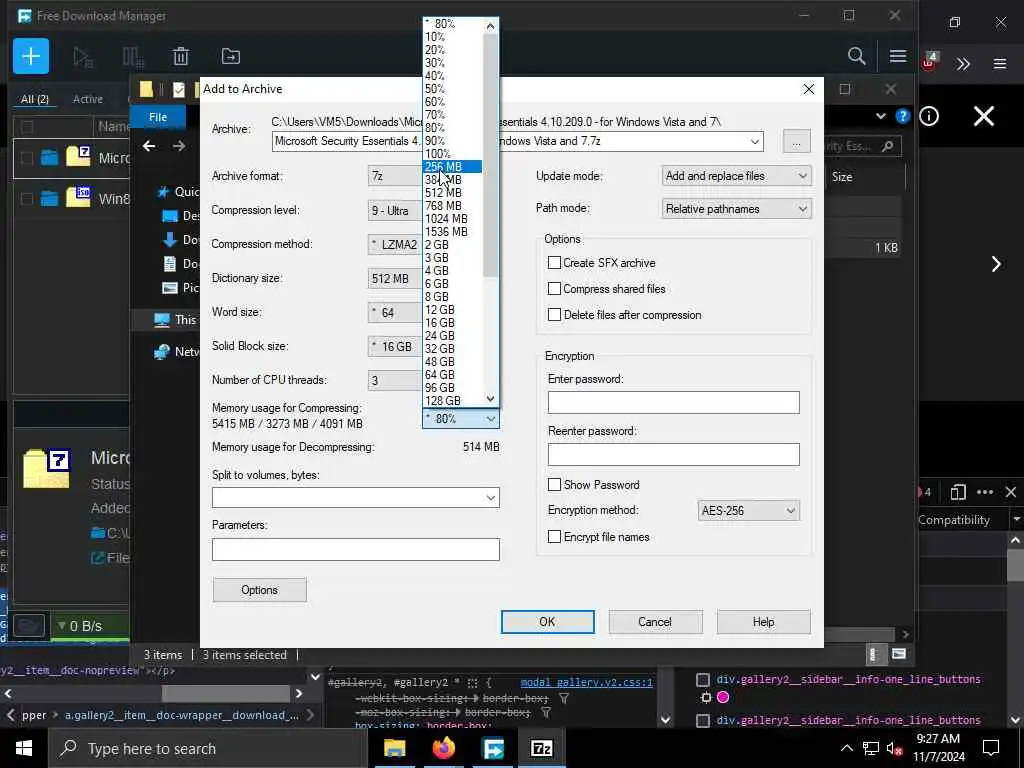Open the notification center icon
The image size is (1024, 768).
point(991,748)
